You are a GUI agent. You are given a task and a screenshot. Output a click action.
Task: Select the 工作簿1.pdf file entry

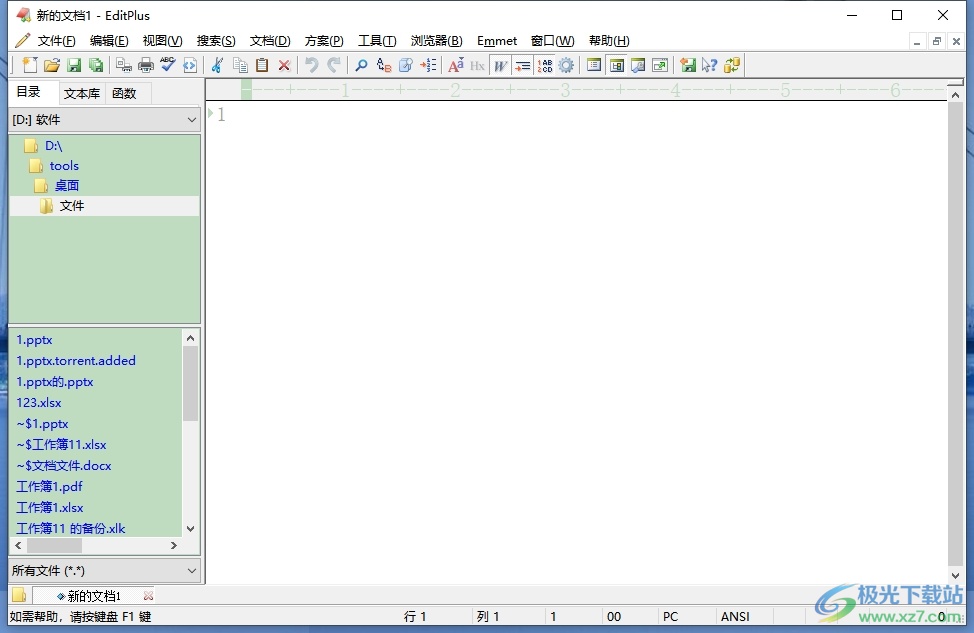(49, 487)
